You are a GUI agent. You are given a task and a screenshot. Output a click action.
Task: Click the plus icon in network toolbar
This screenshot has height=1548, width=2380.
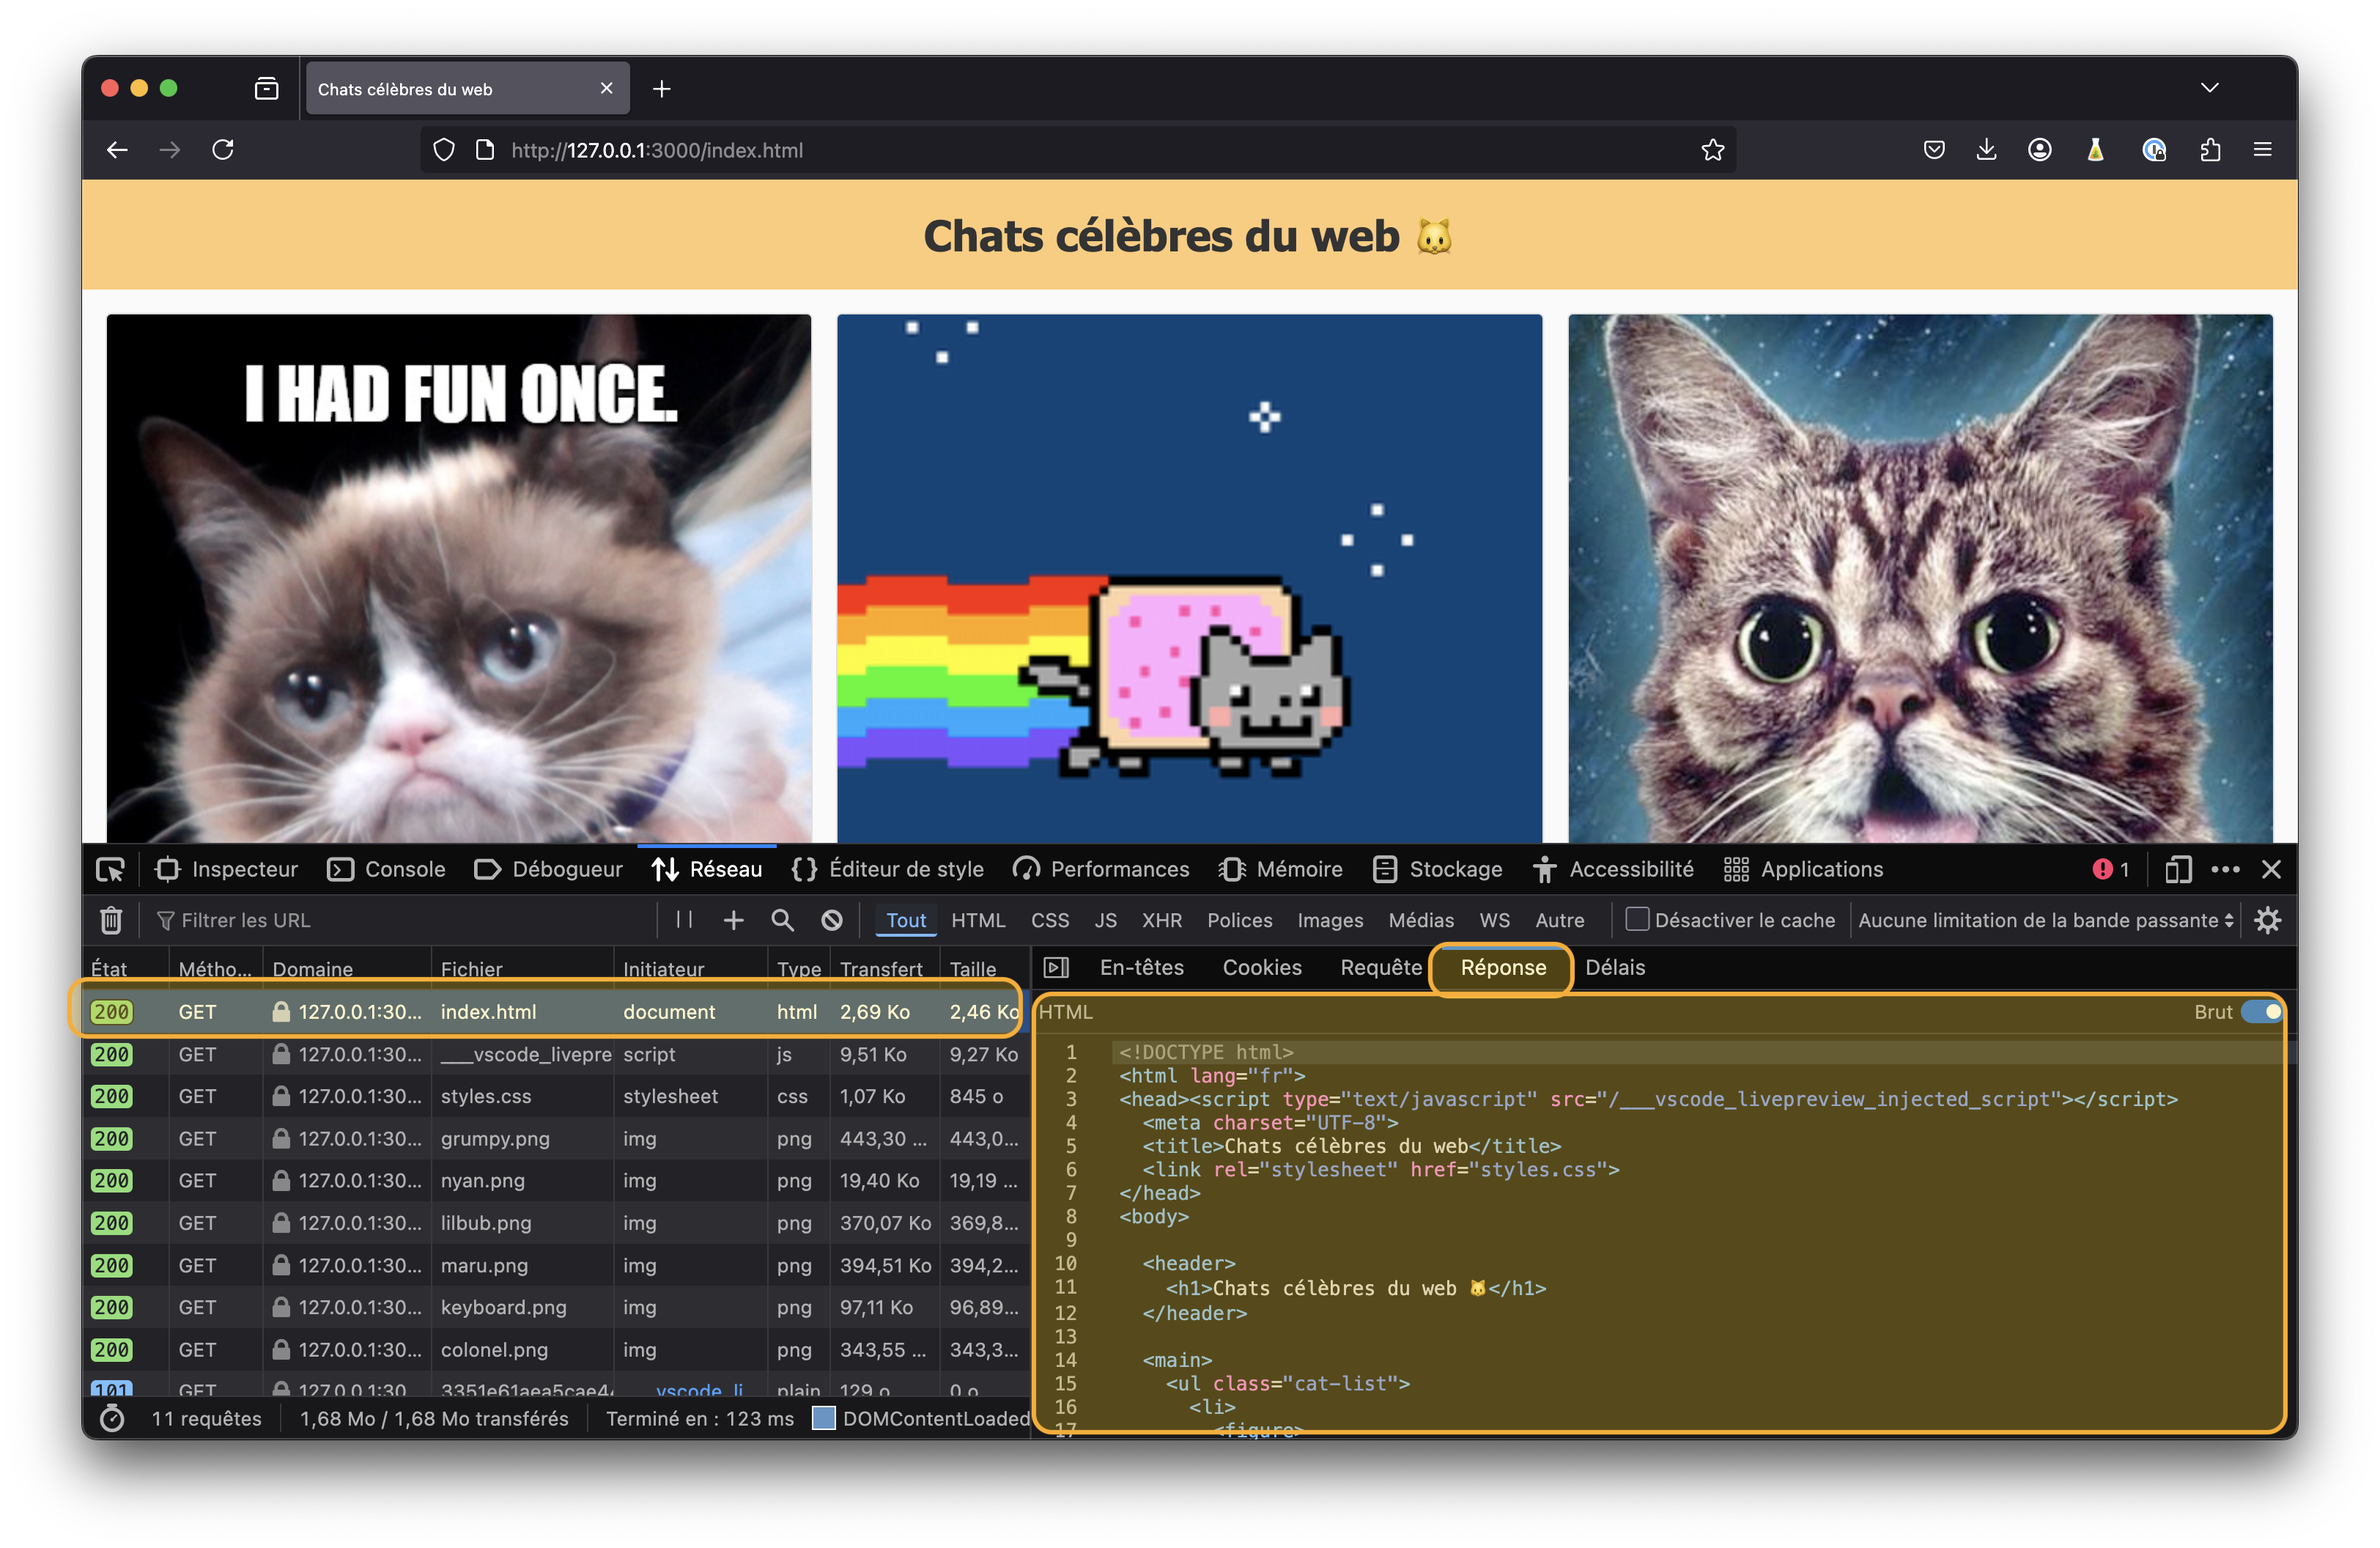733,920
